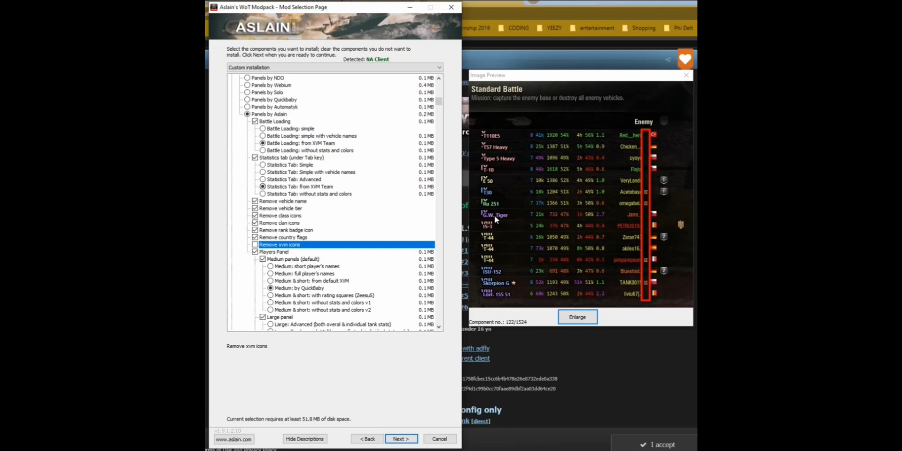This screenshot has width=902, height=451.
Task: Click the component list scroll up arrow
Action: tap(439, 78)
